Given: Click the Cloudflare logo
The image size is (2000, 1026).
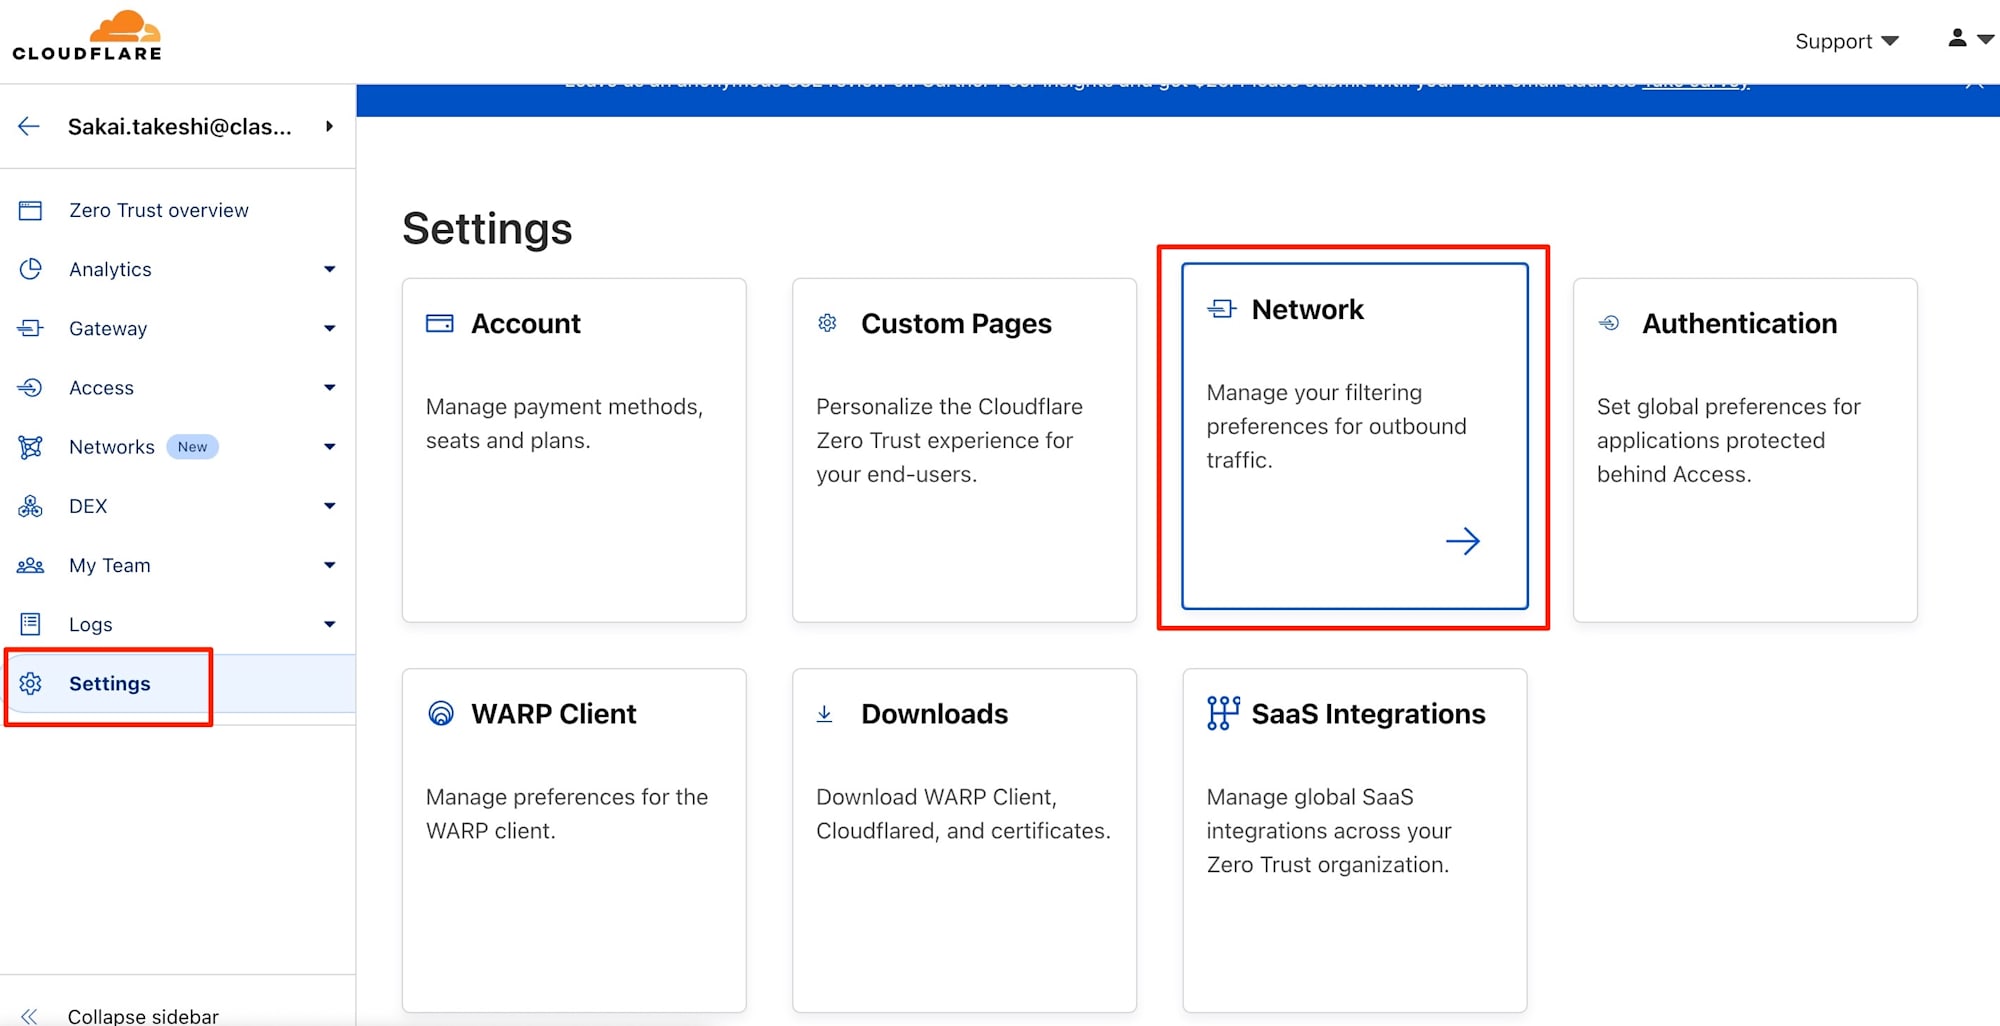Looking at the screenshot, I should 87,36.
